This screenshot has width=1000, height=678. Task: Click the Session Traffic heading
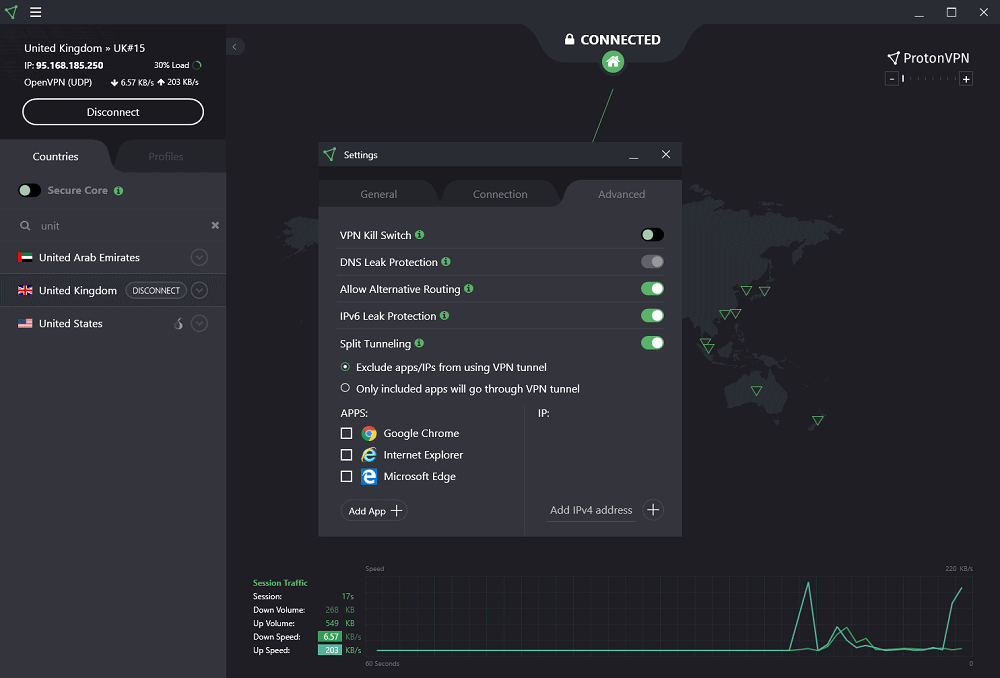pos(280,583)
